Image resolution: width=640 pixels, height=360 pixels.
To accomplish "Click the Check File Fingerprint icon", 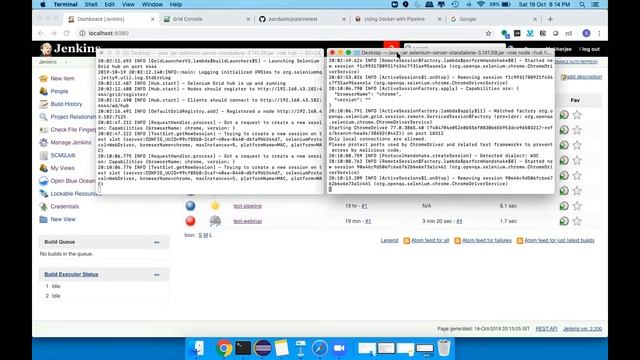I will 44,130.
